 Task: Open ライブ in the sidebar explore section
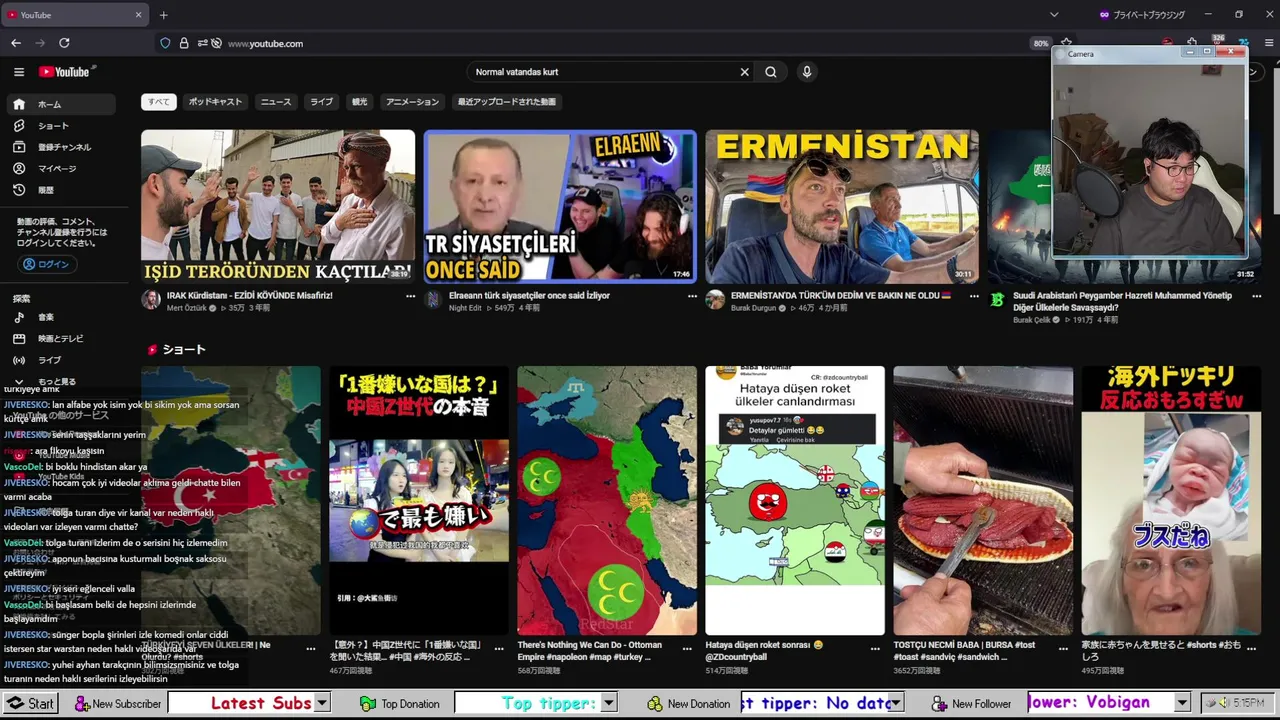61,360
